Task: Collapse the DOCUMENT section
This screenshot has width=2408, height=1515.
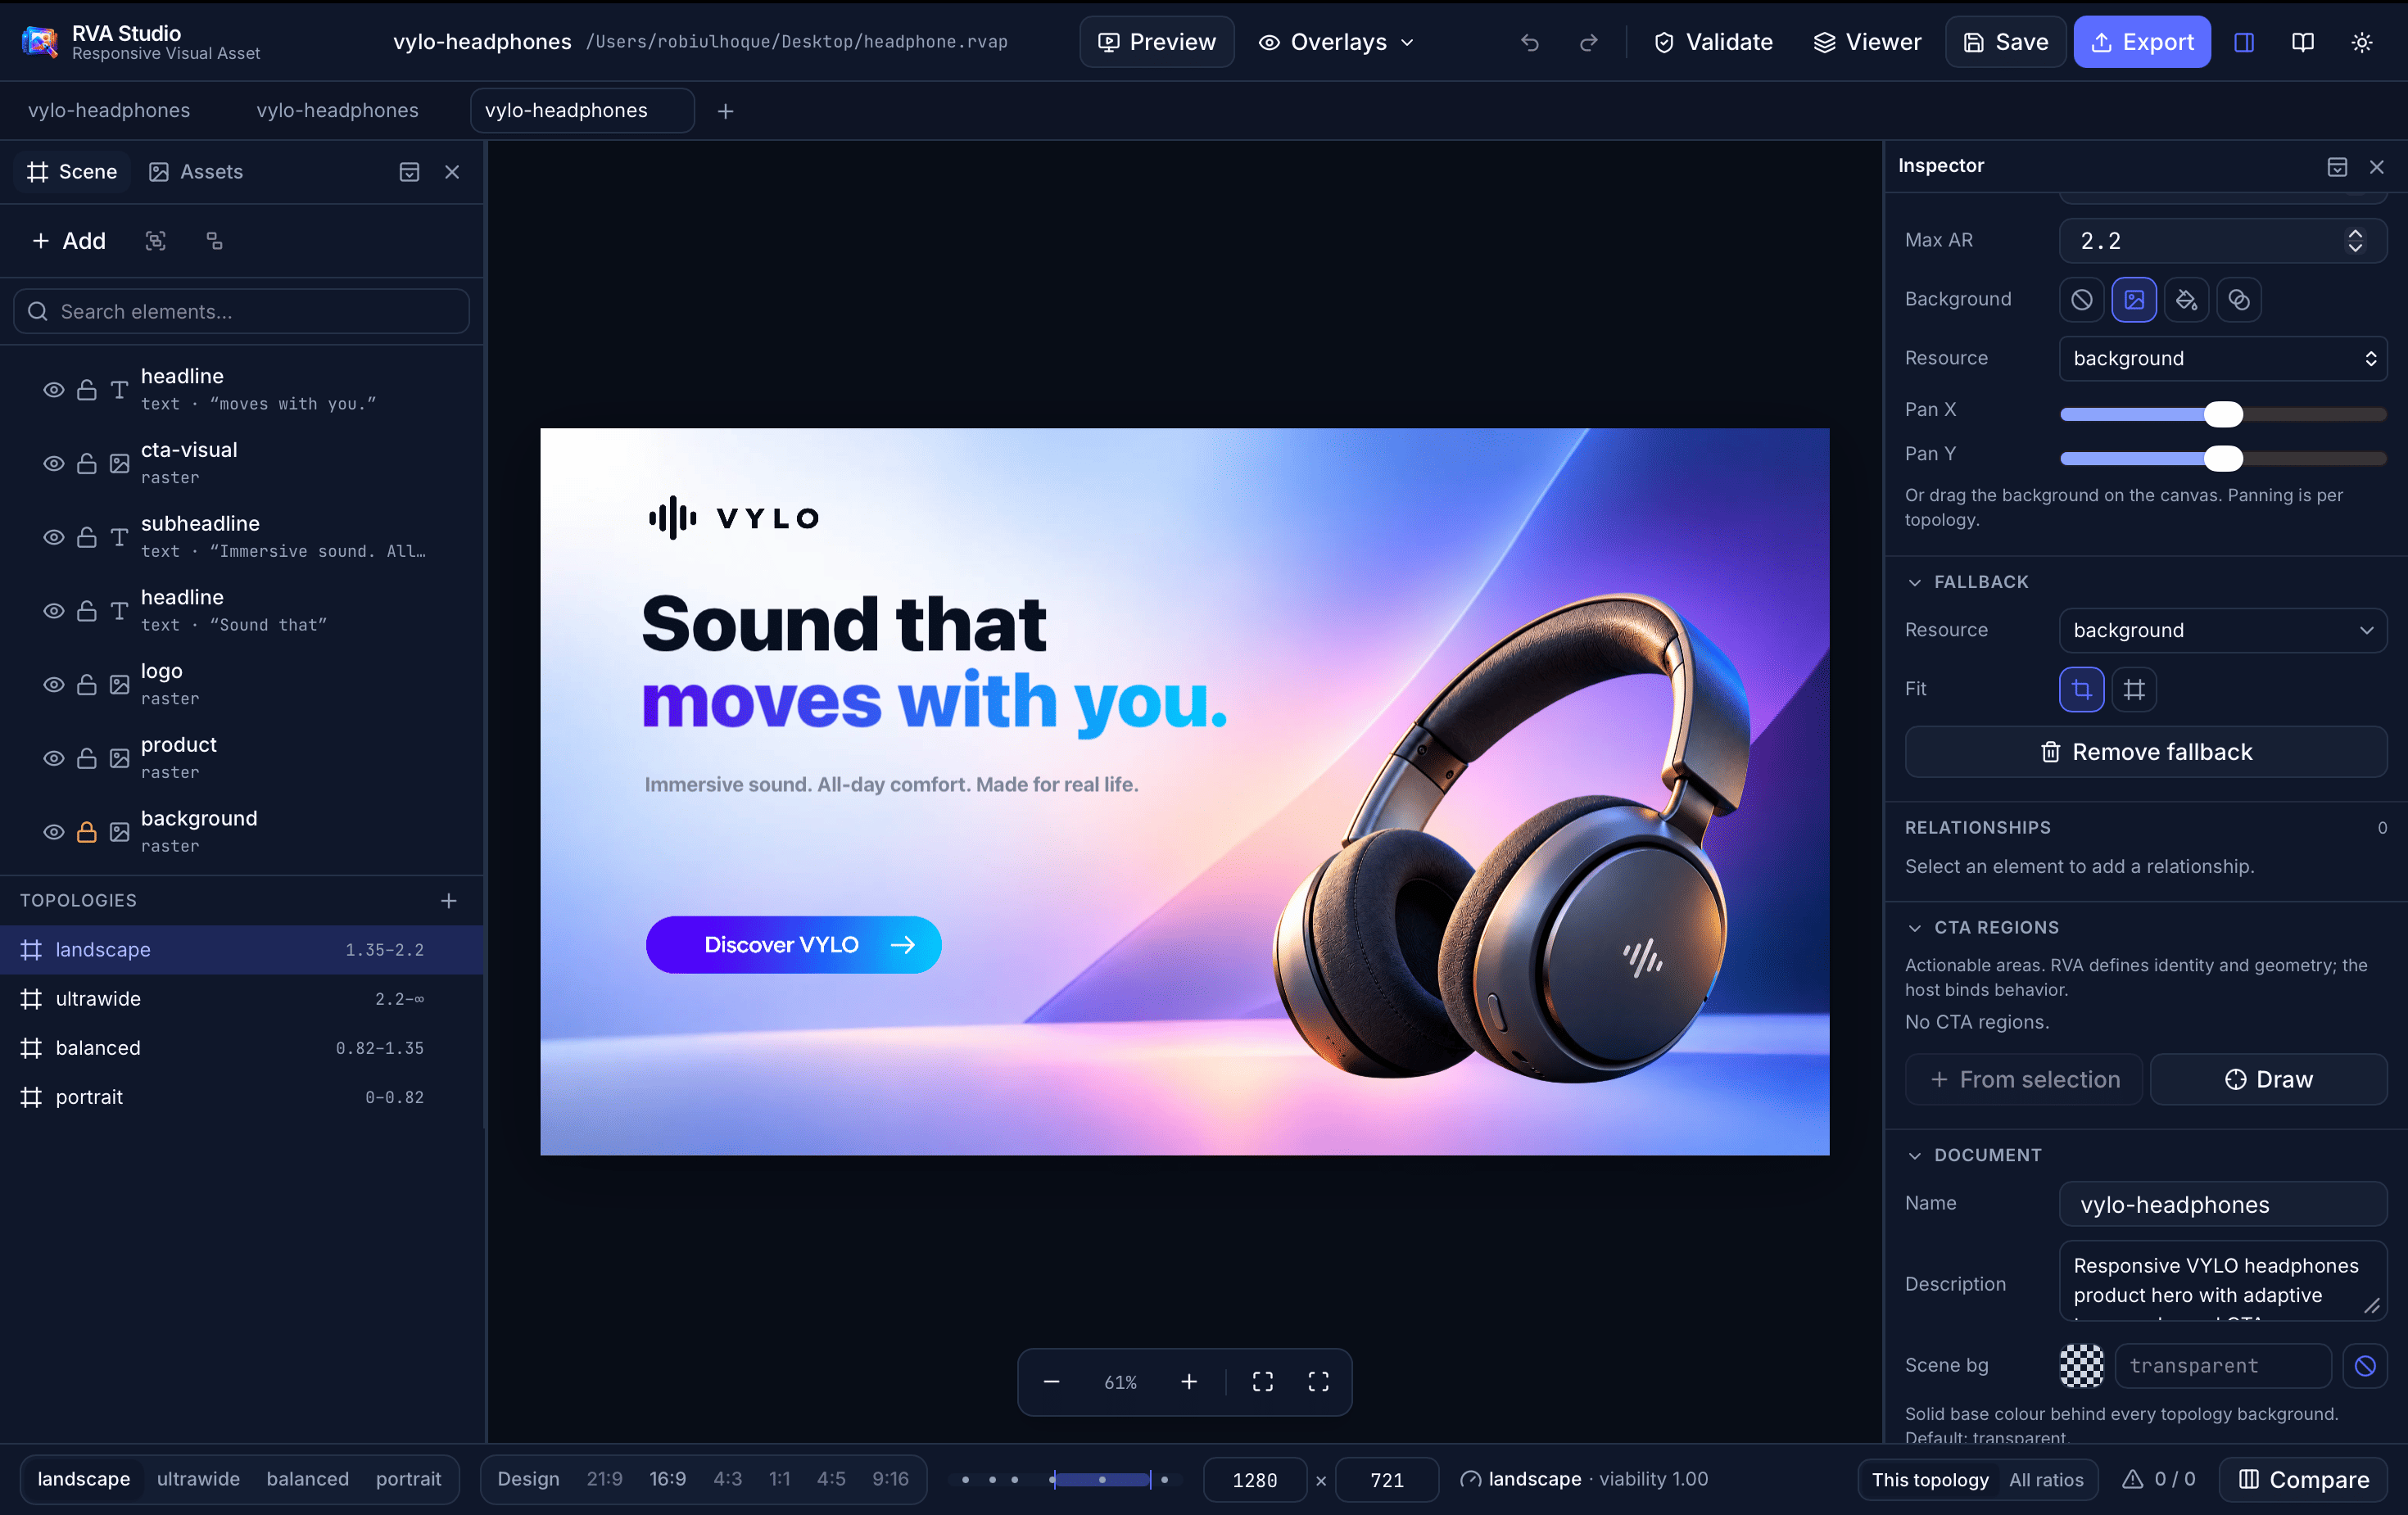Action: (1914, 1156)
